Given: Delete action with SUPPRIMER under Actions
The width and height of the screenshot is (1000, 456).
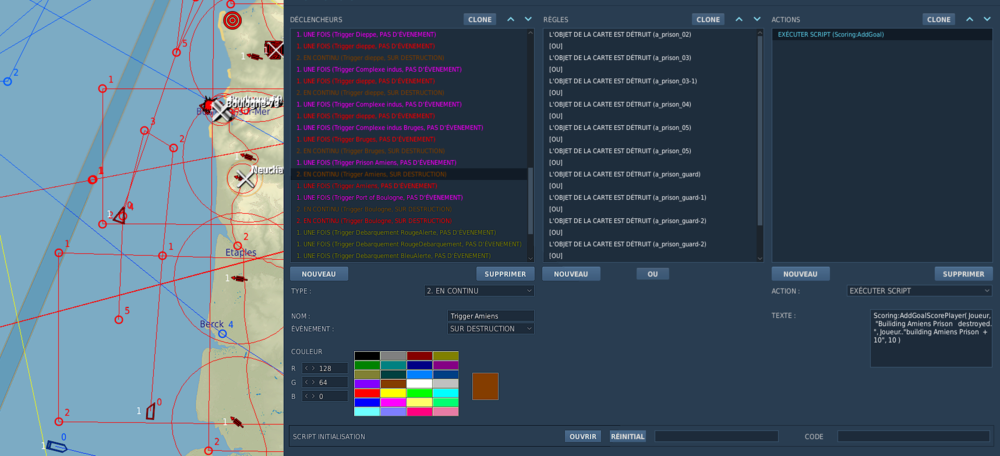Looking at the screenshot, I should (x=964, y=274).
